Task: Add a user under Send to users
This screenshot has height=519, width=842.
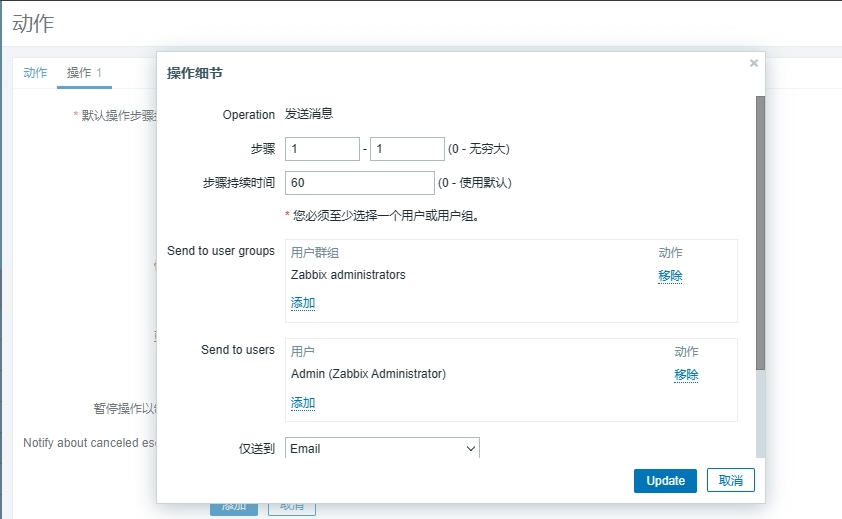Action: [303, 403]
